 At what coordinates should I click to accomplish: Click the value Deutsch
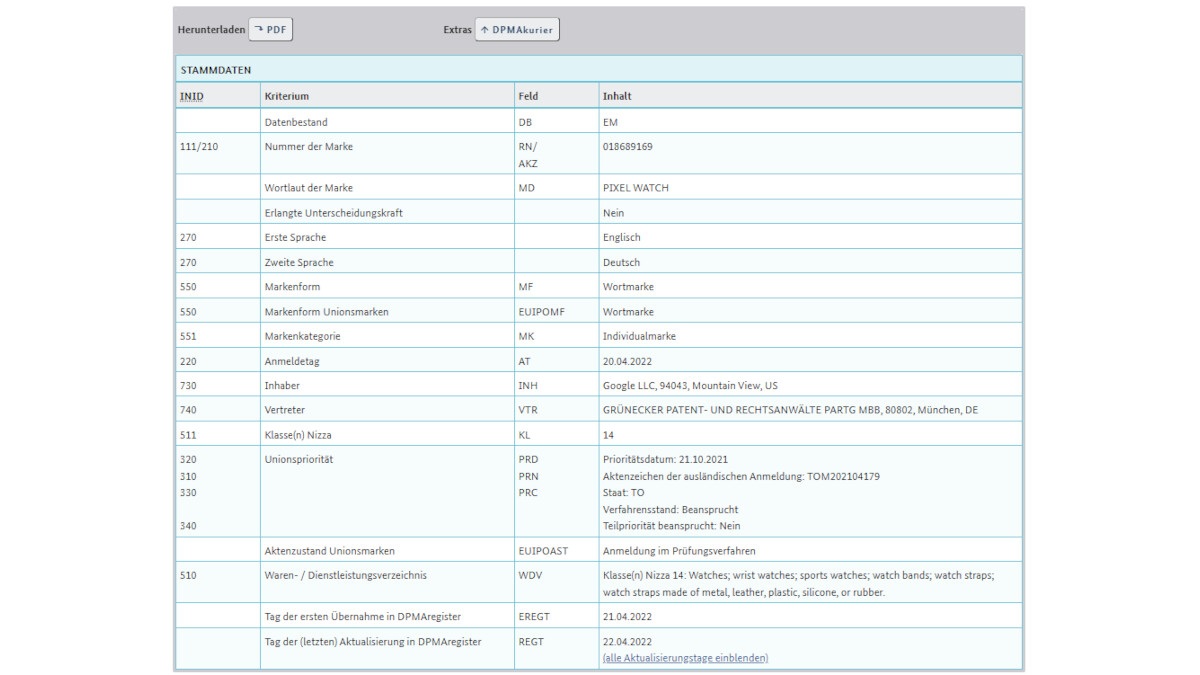coord(622,262)
